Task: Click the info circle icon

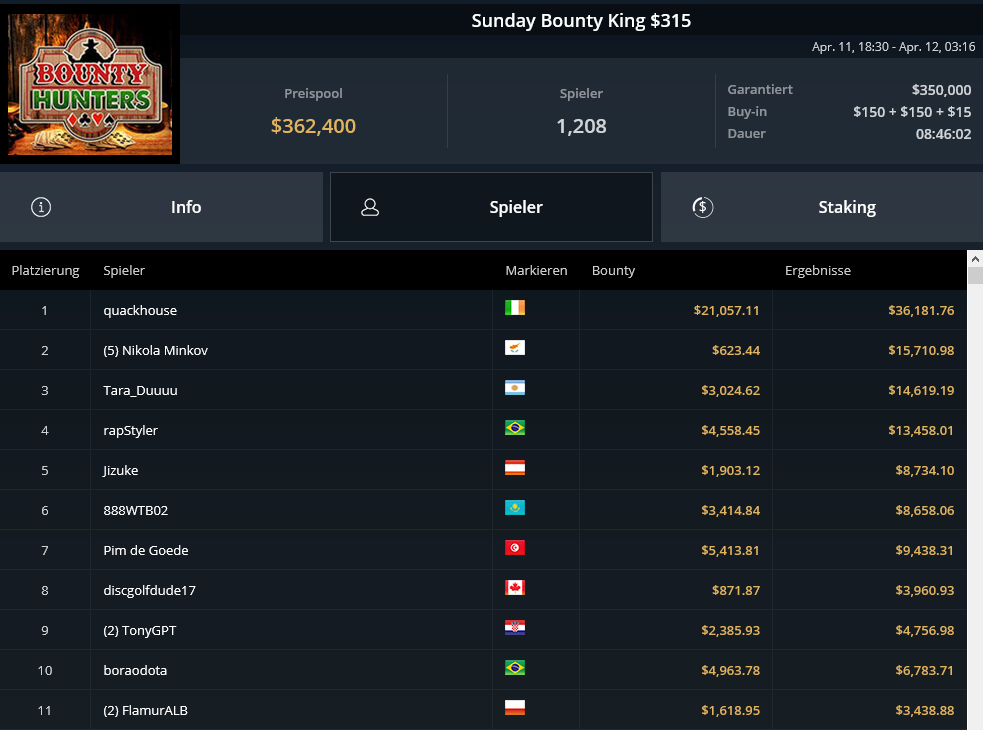Action: [x=41, y=207]
